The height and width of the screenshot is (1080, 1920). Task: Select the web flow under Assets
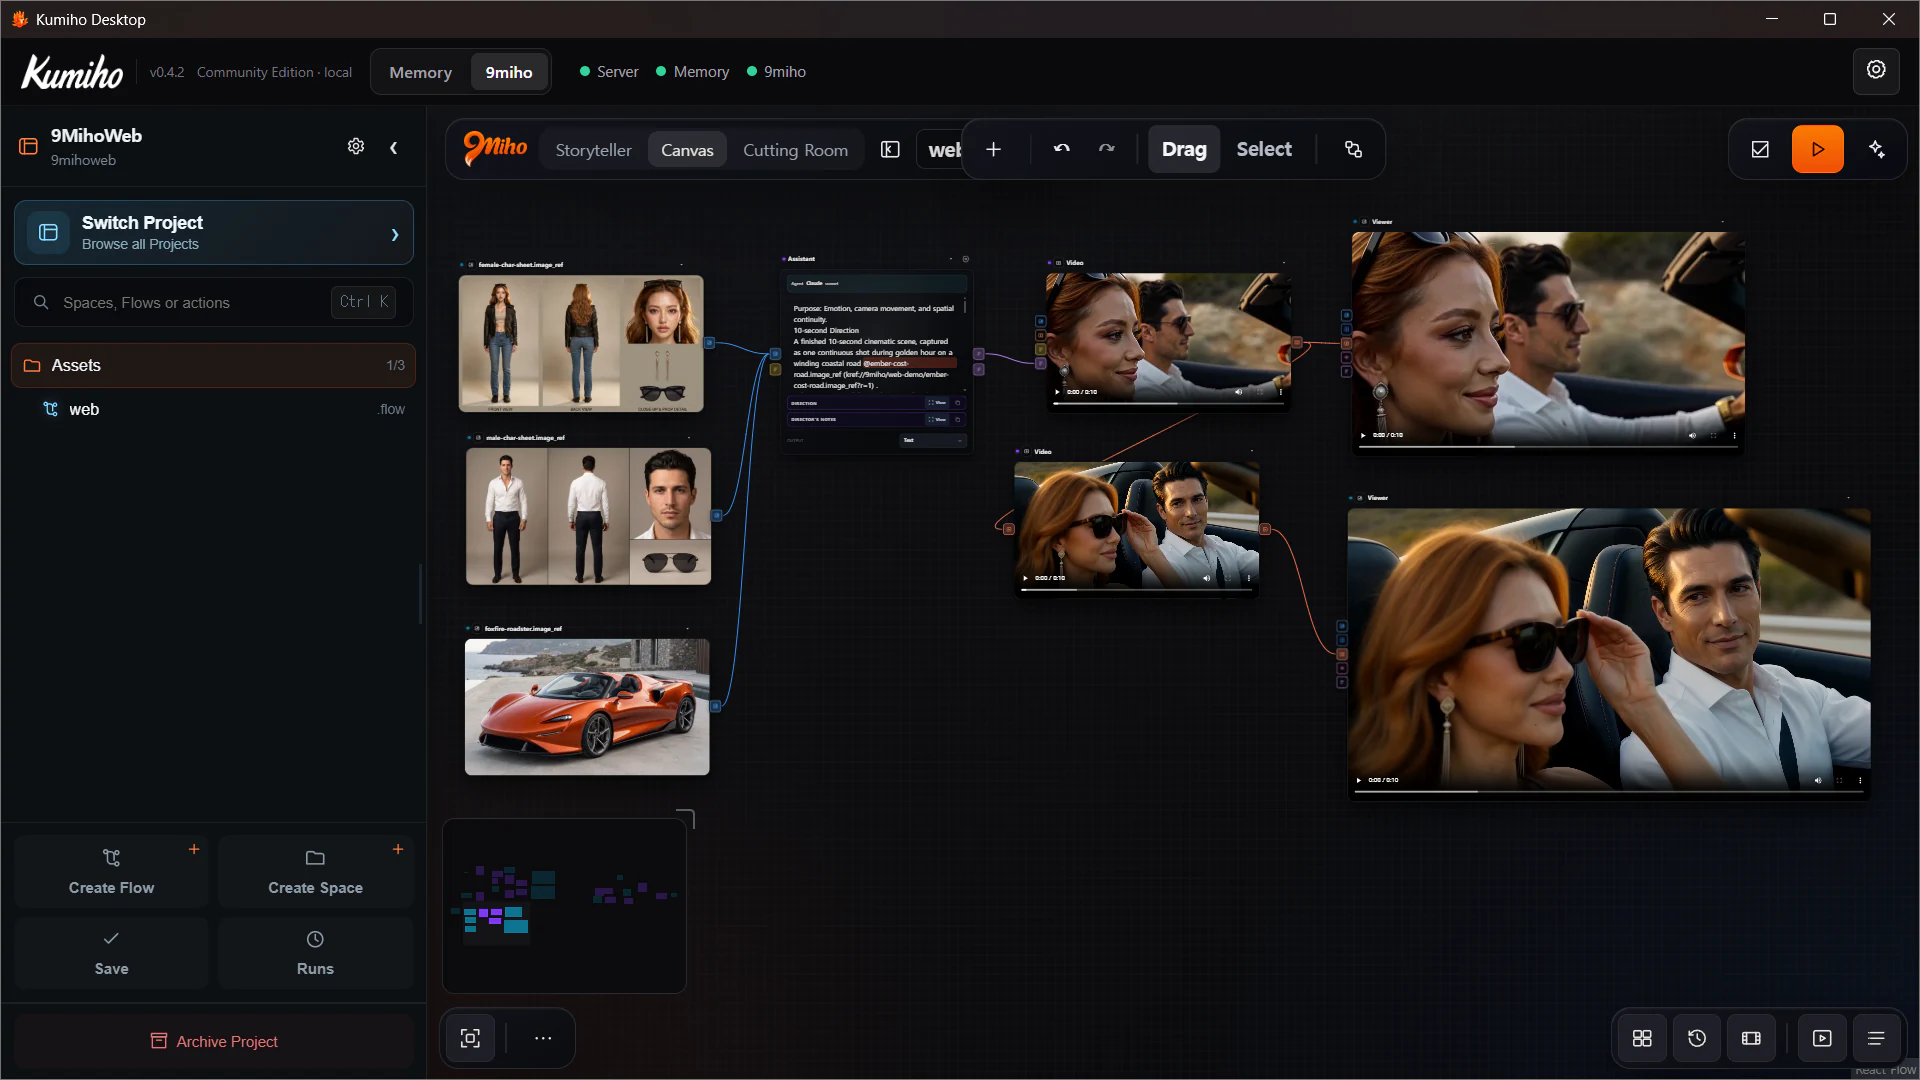click(213, 409)
